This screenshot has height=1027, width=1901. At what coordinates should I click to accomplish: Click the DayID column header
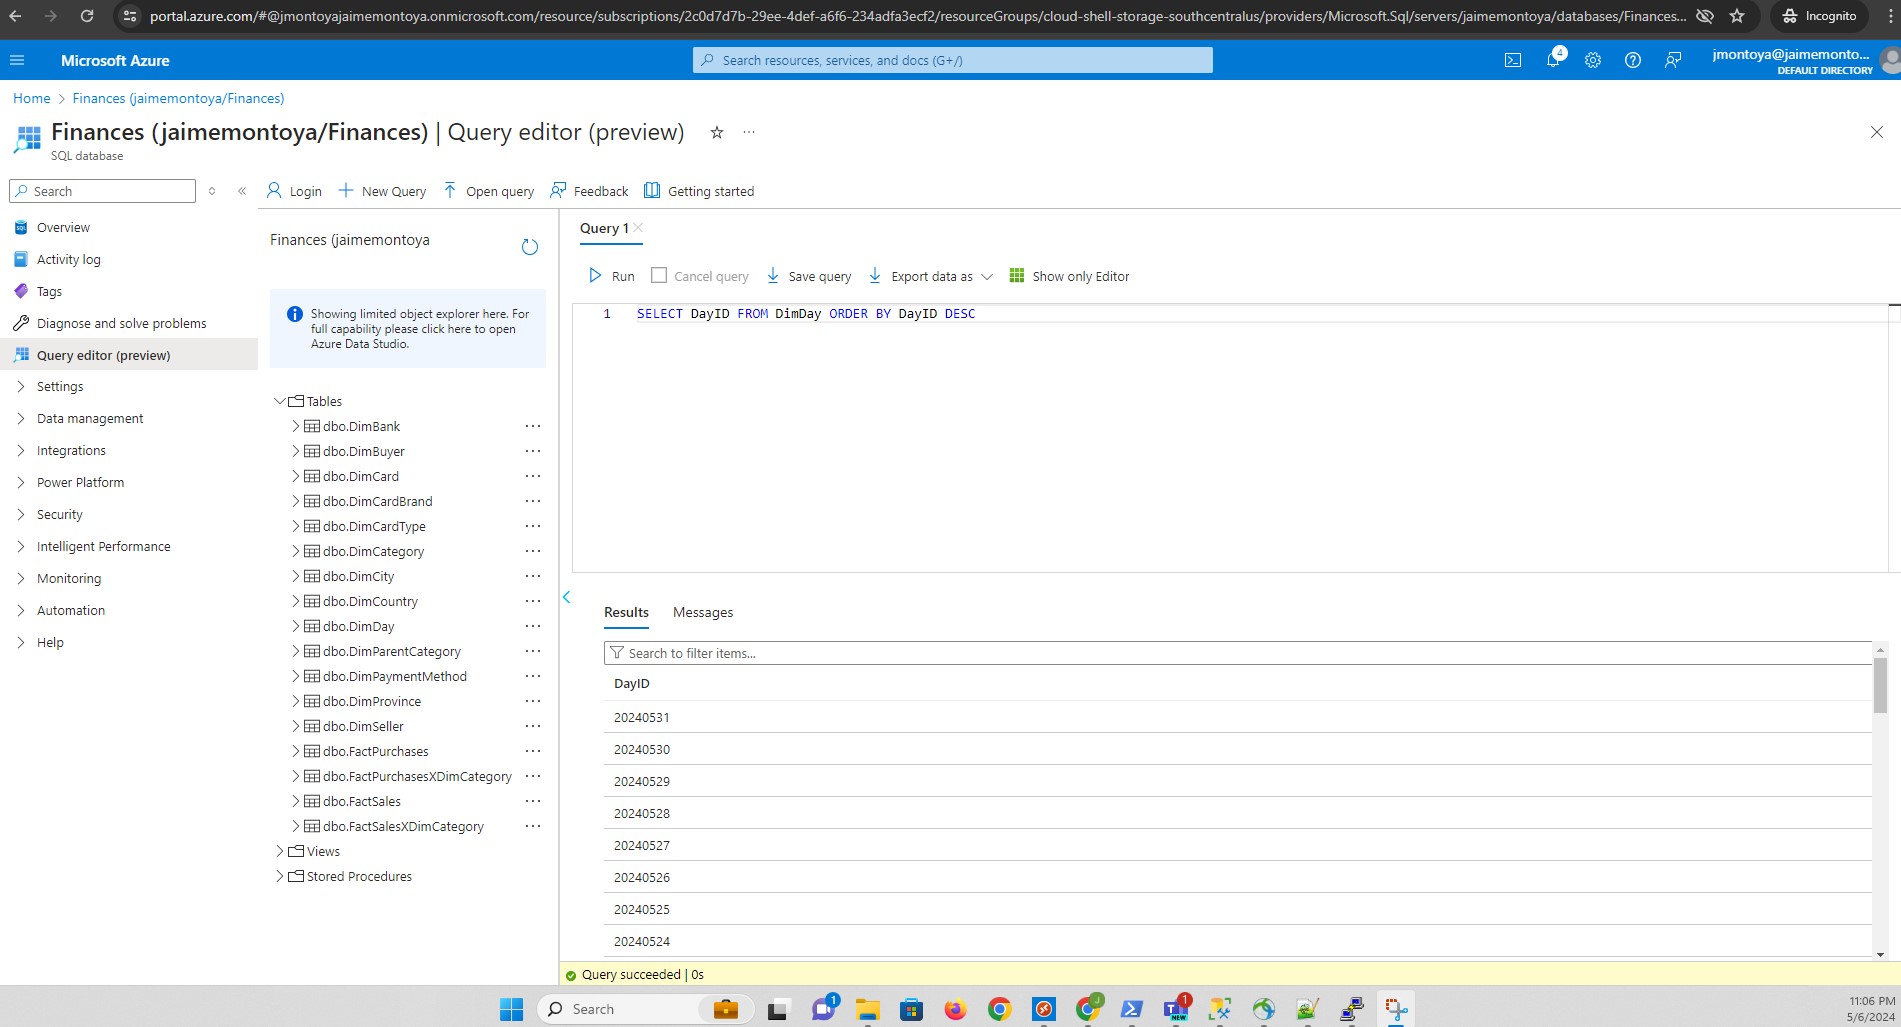pyautogui.click(x=631, y=683)
